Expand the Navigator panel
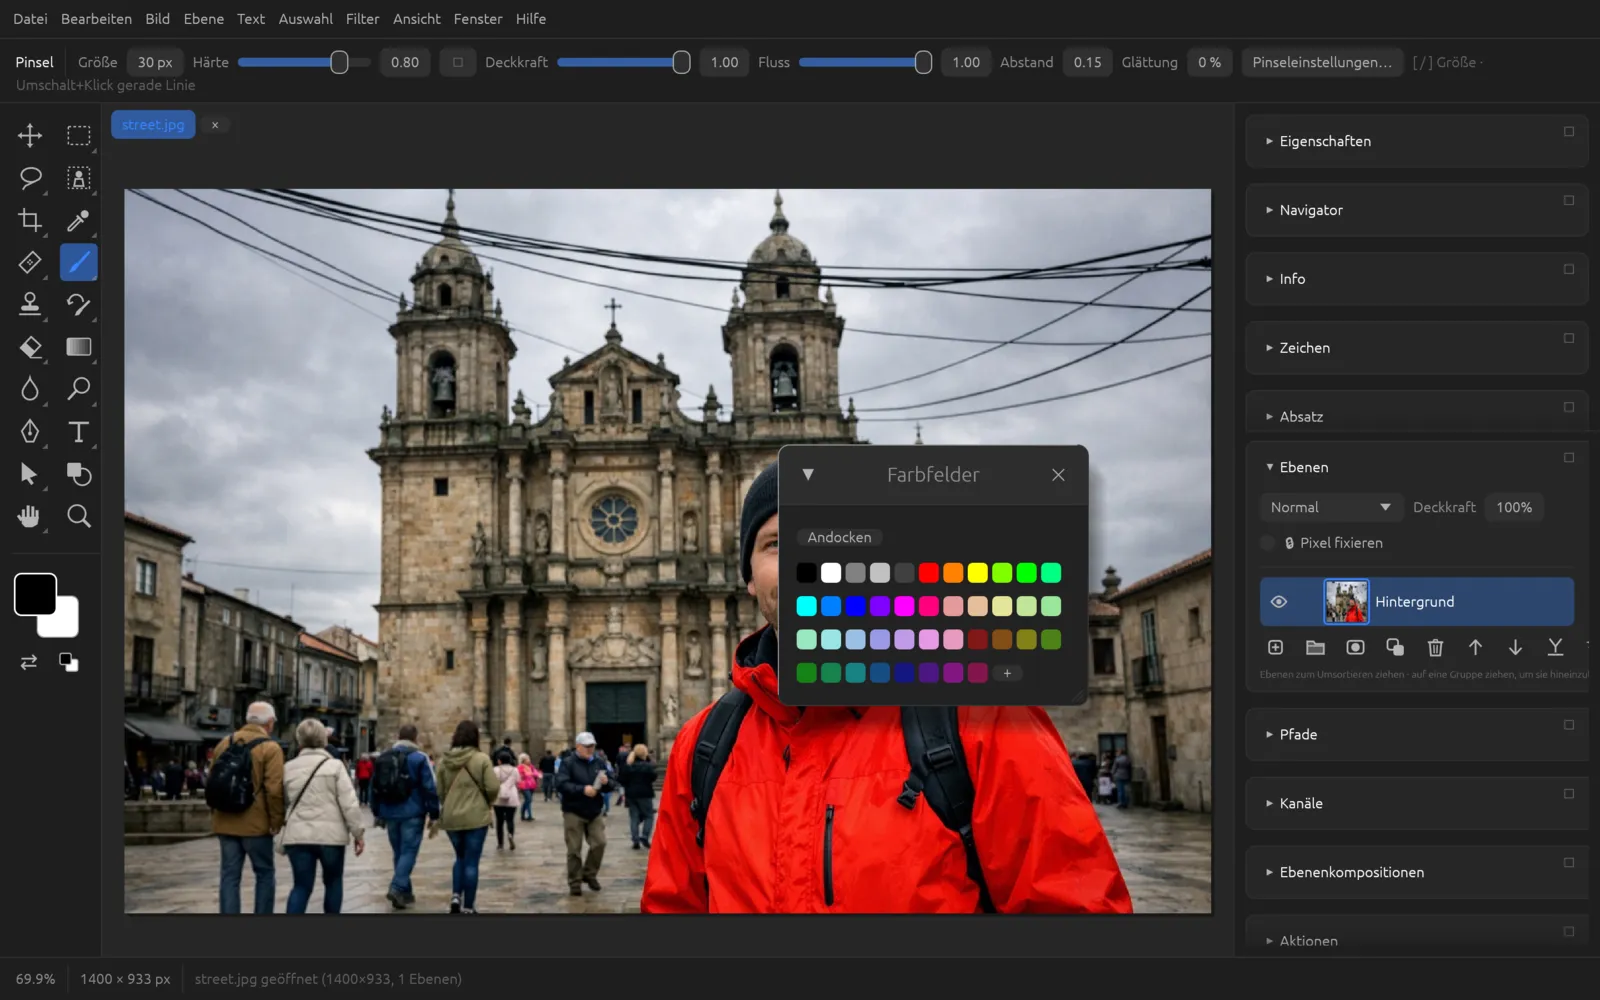 1269,210
